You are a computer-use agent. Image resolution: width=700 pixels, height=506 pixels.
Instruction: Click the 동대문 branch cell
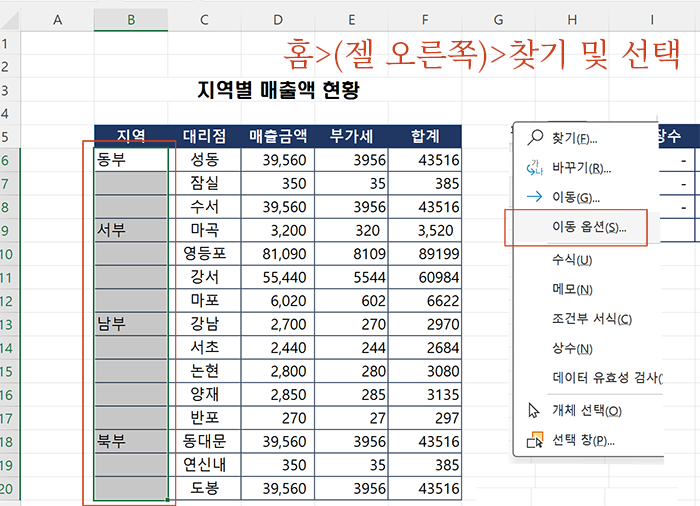(x=204, y=442)
